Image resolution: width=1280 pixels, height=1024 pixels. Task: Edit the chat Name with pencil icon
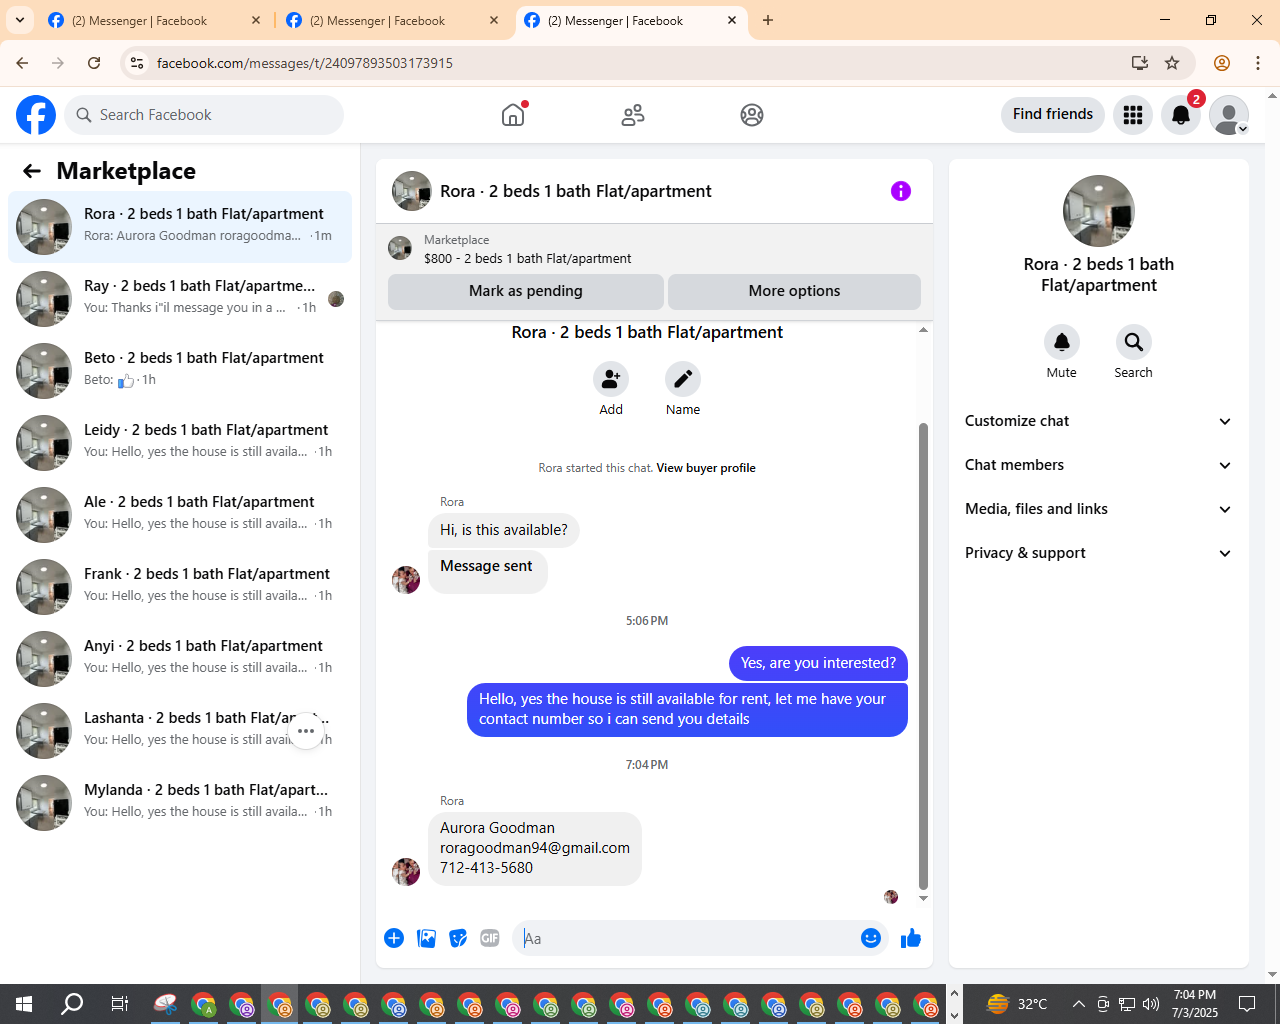coord(683,380)
